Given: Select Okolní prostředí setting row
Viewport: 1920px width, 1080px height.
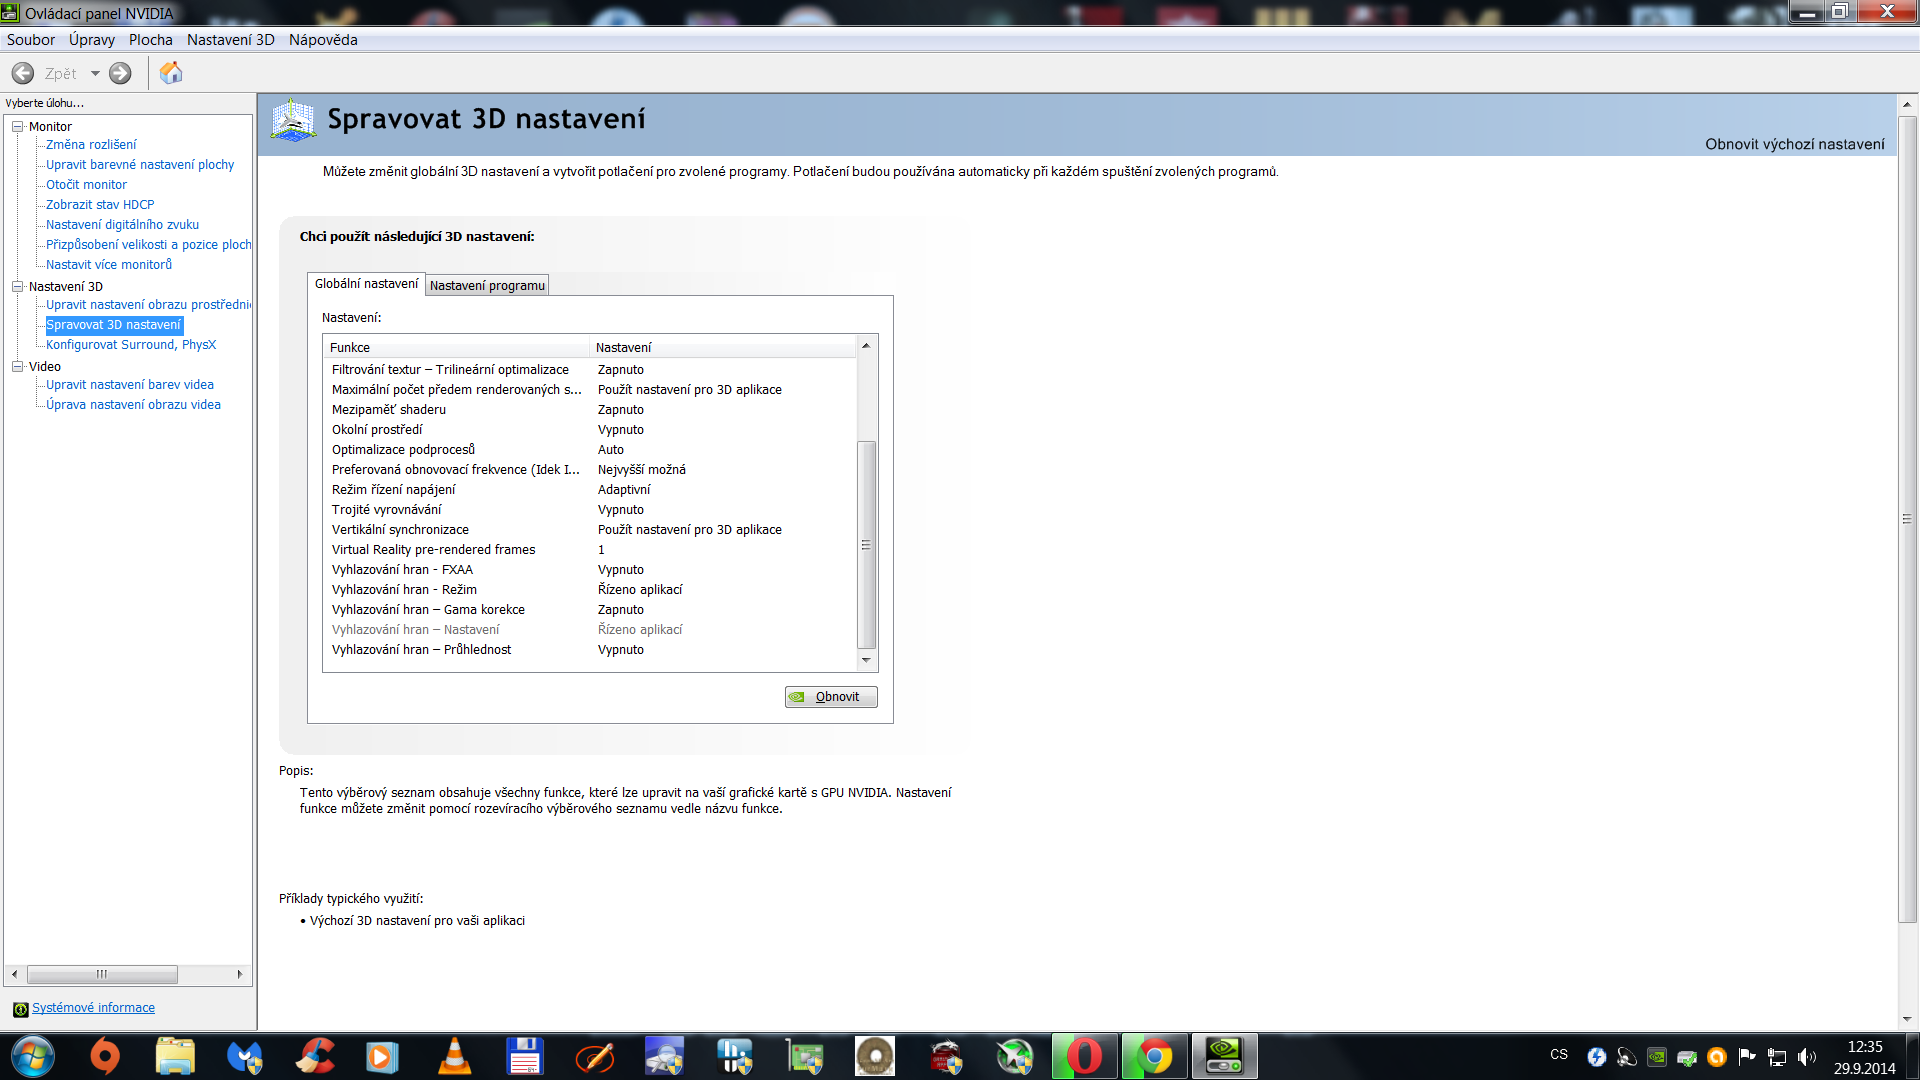Looking at the screenshot, I should pyautogui.click(x=590, y=430).
